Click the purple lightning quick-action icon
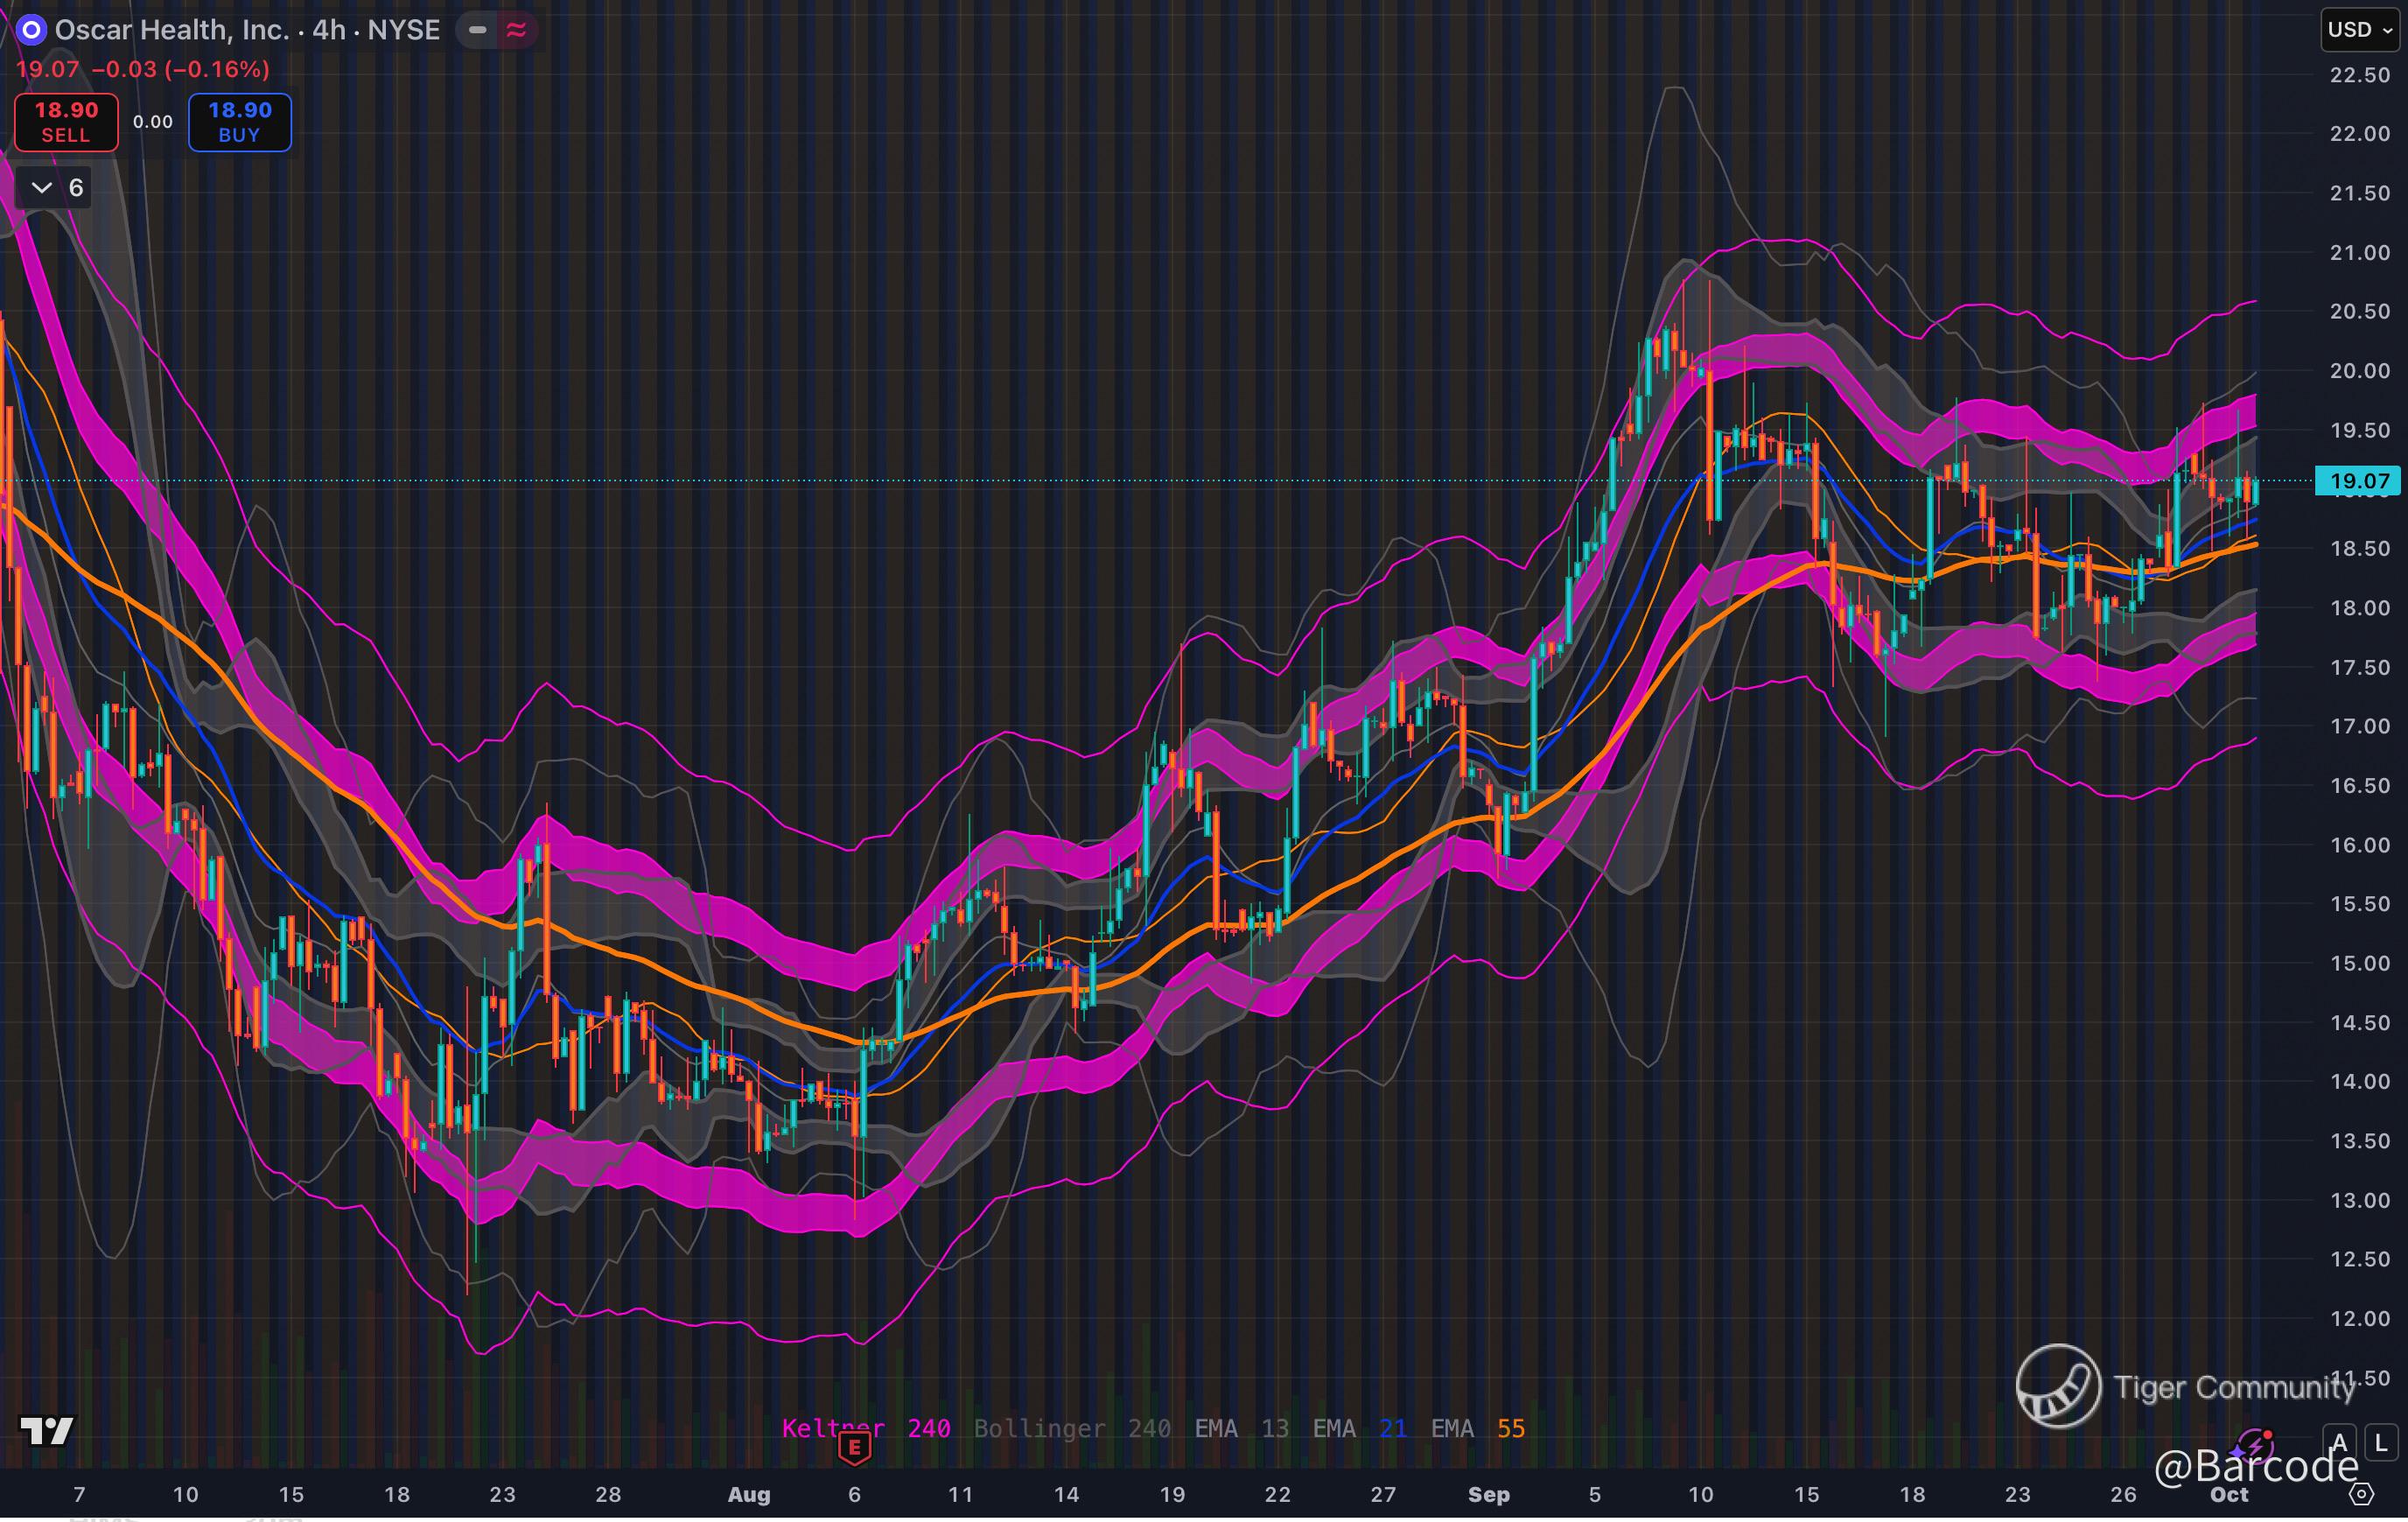Screen dimensions: 2408x1522 (2258, 1446)
